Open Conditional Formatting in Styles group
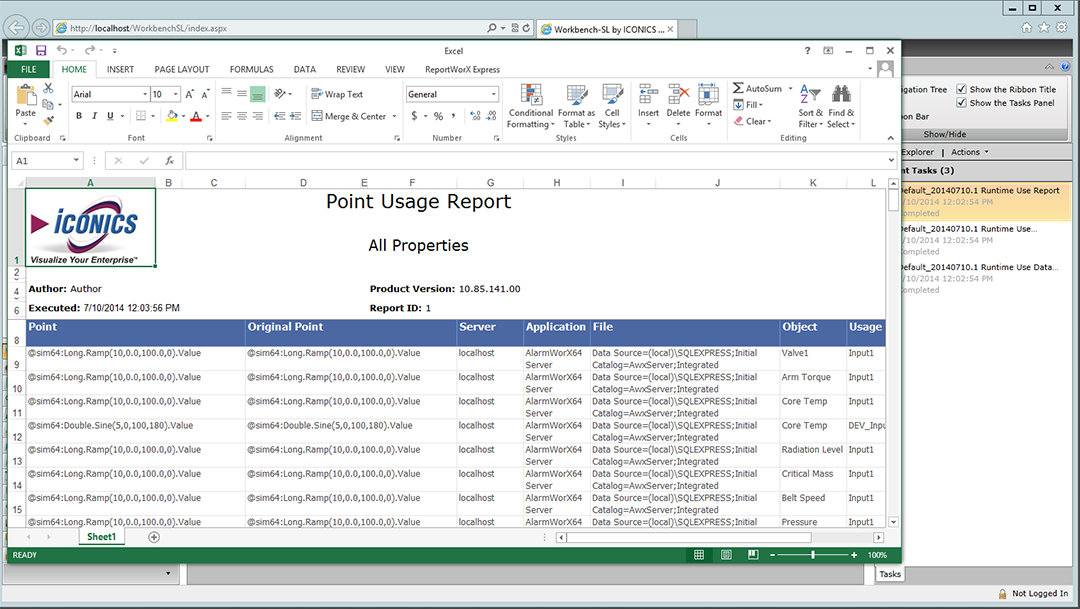 [x=530, y=106]
